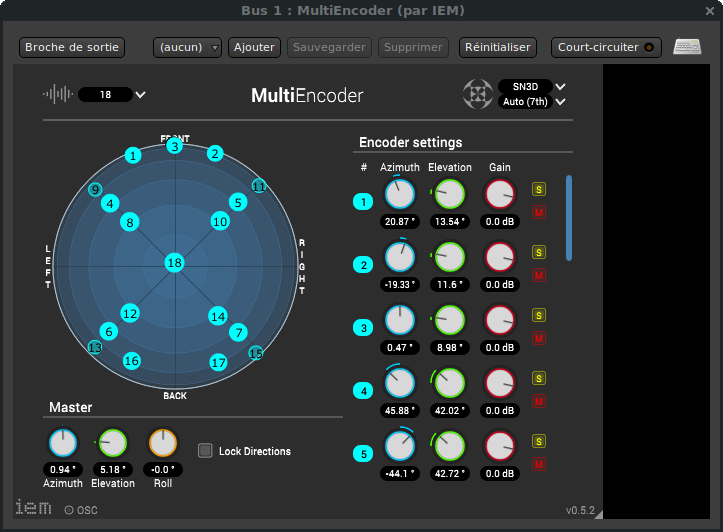This screenshot has width=723, height=532.
Task: Solo encoder 1 with the S button
Action: 539,189
